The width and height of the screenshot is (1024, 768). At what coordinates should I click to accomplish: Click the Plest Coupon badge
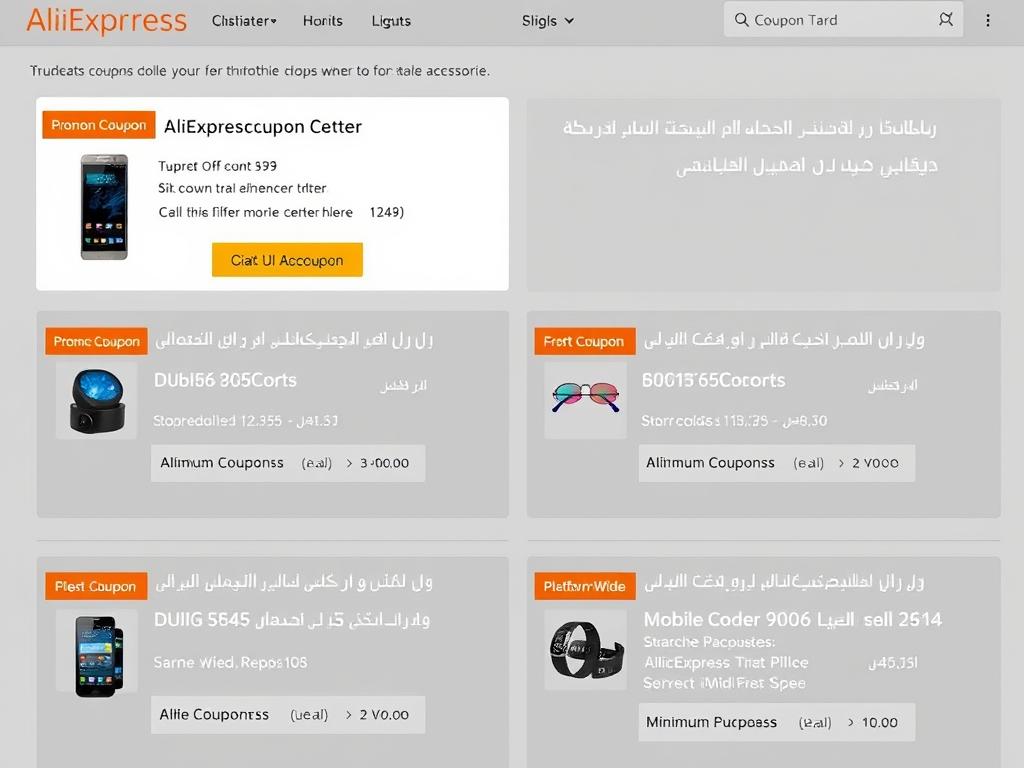pos(95,586)
